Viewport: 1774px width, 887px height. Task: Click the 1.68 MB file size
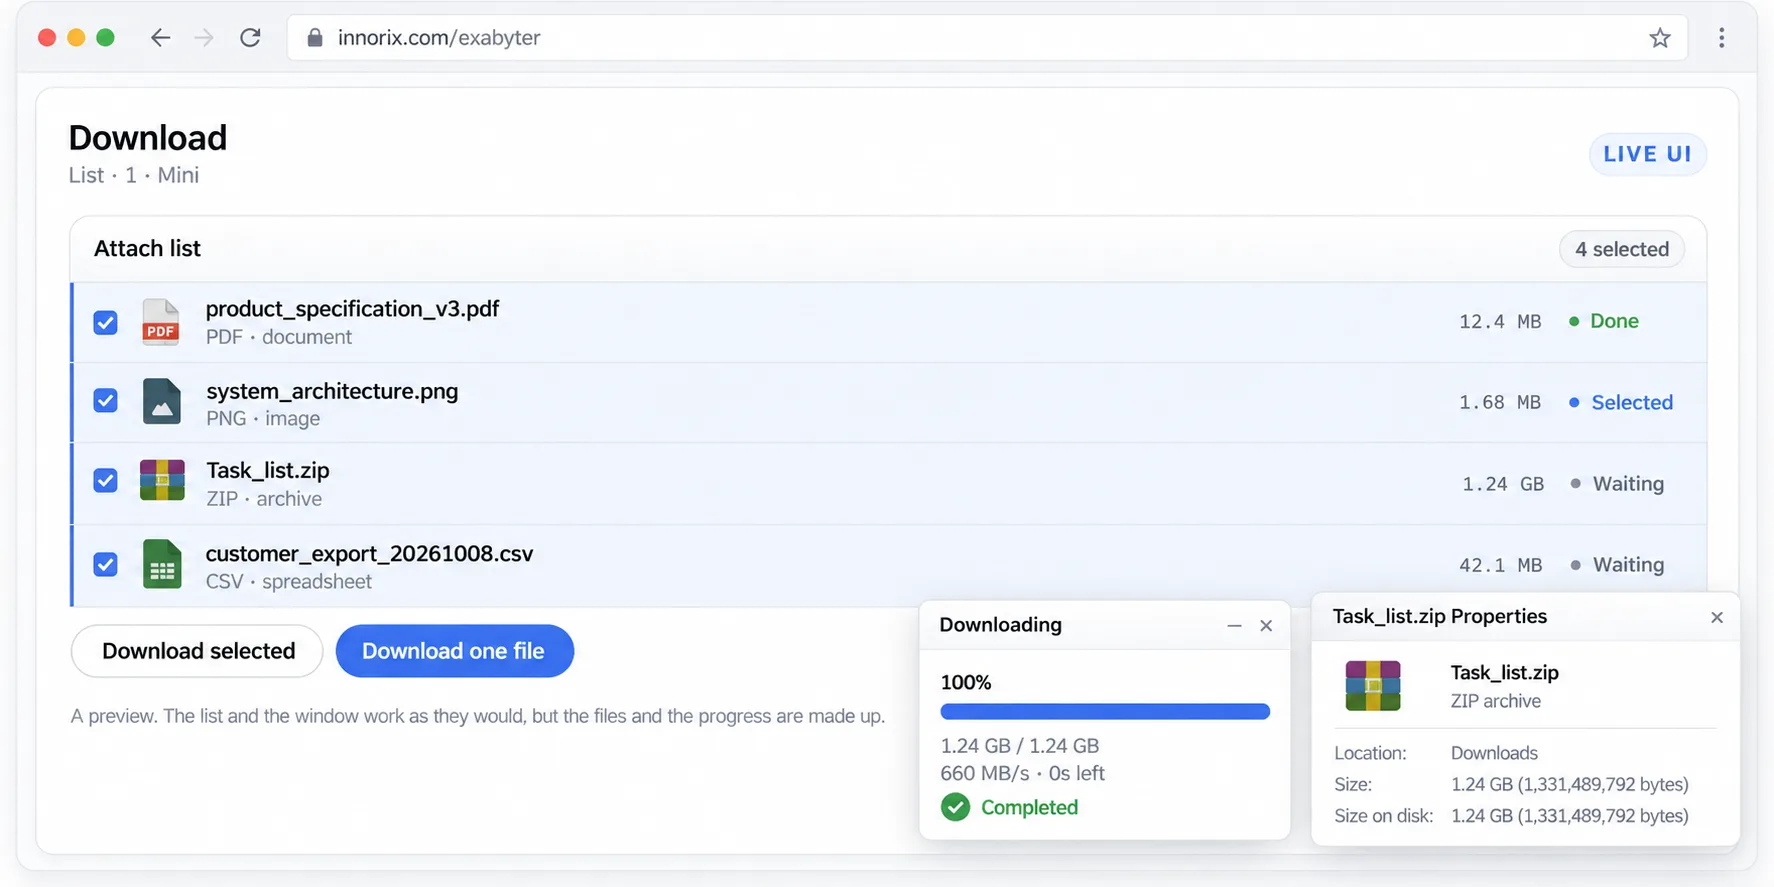pyautogui.click(x=1500, y=403)
